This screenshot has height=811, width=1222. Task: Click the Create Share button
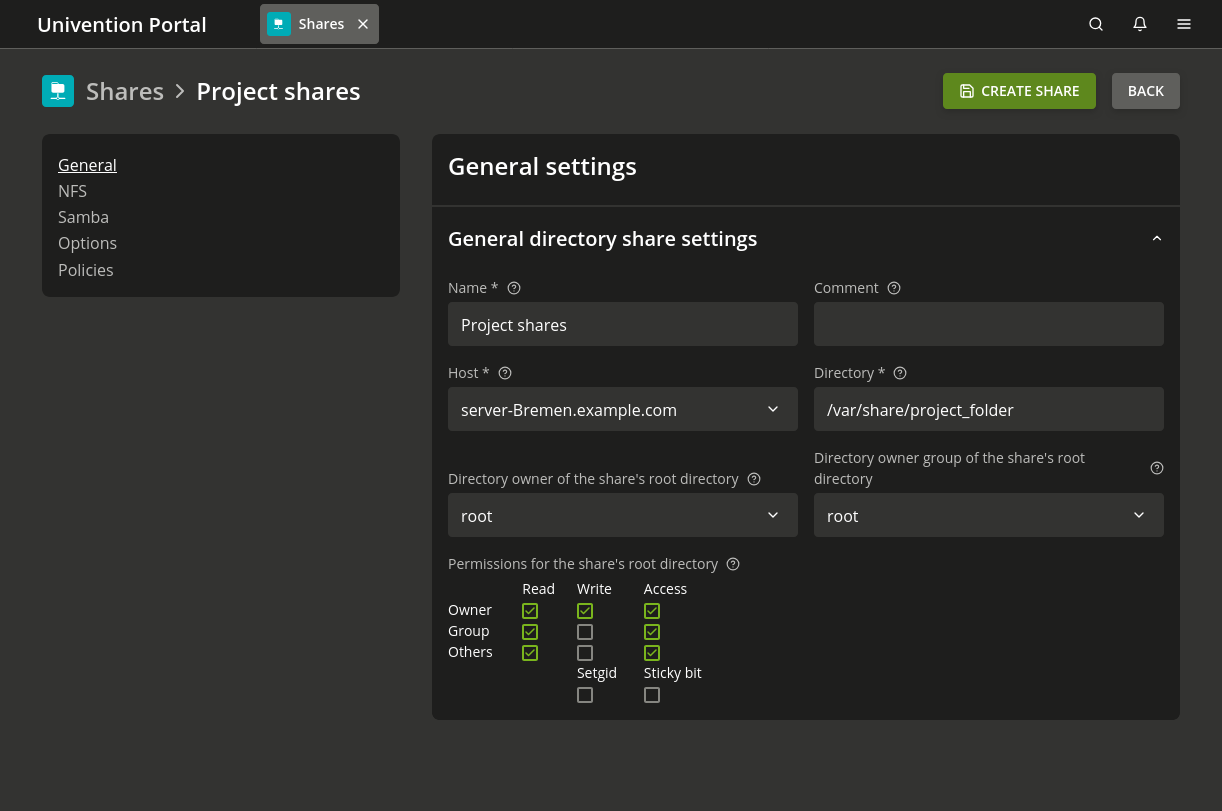pos(1019,91)
